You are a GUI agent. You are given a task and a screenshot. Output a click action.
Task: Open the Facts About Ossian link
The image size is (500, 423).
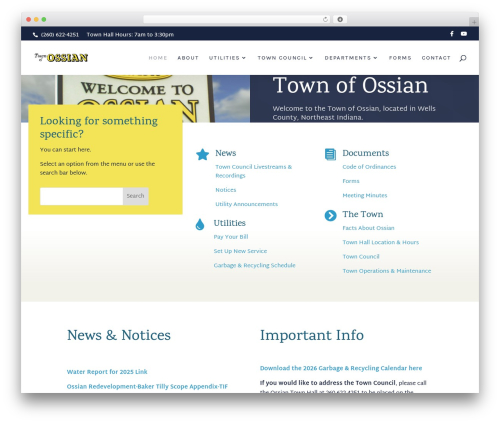point(368,228)
